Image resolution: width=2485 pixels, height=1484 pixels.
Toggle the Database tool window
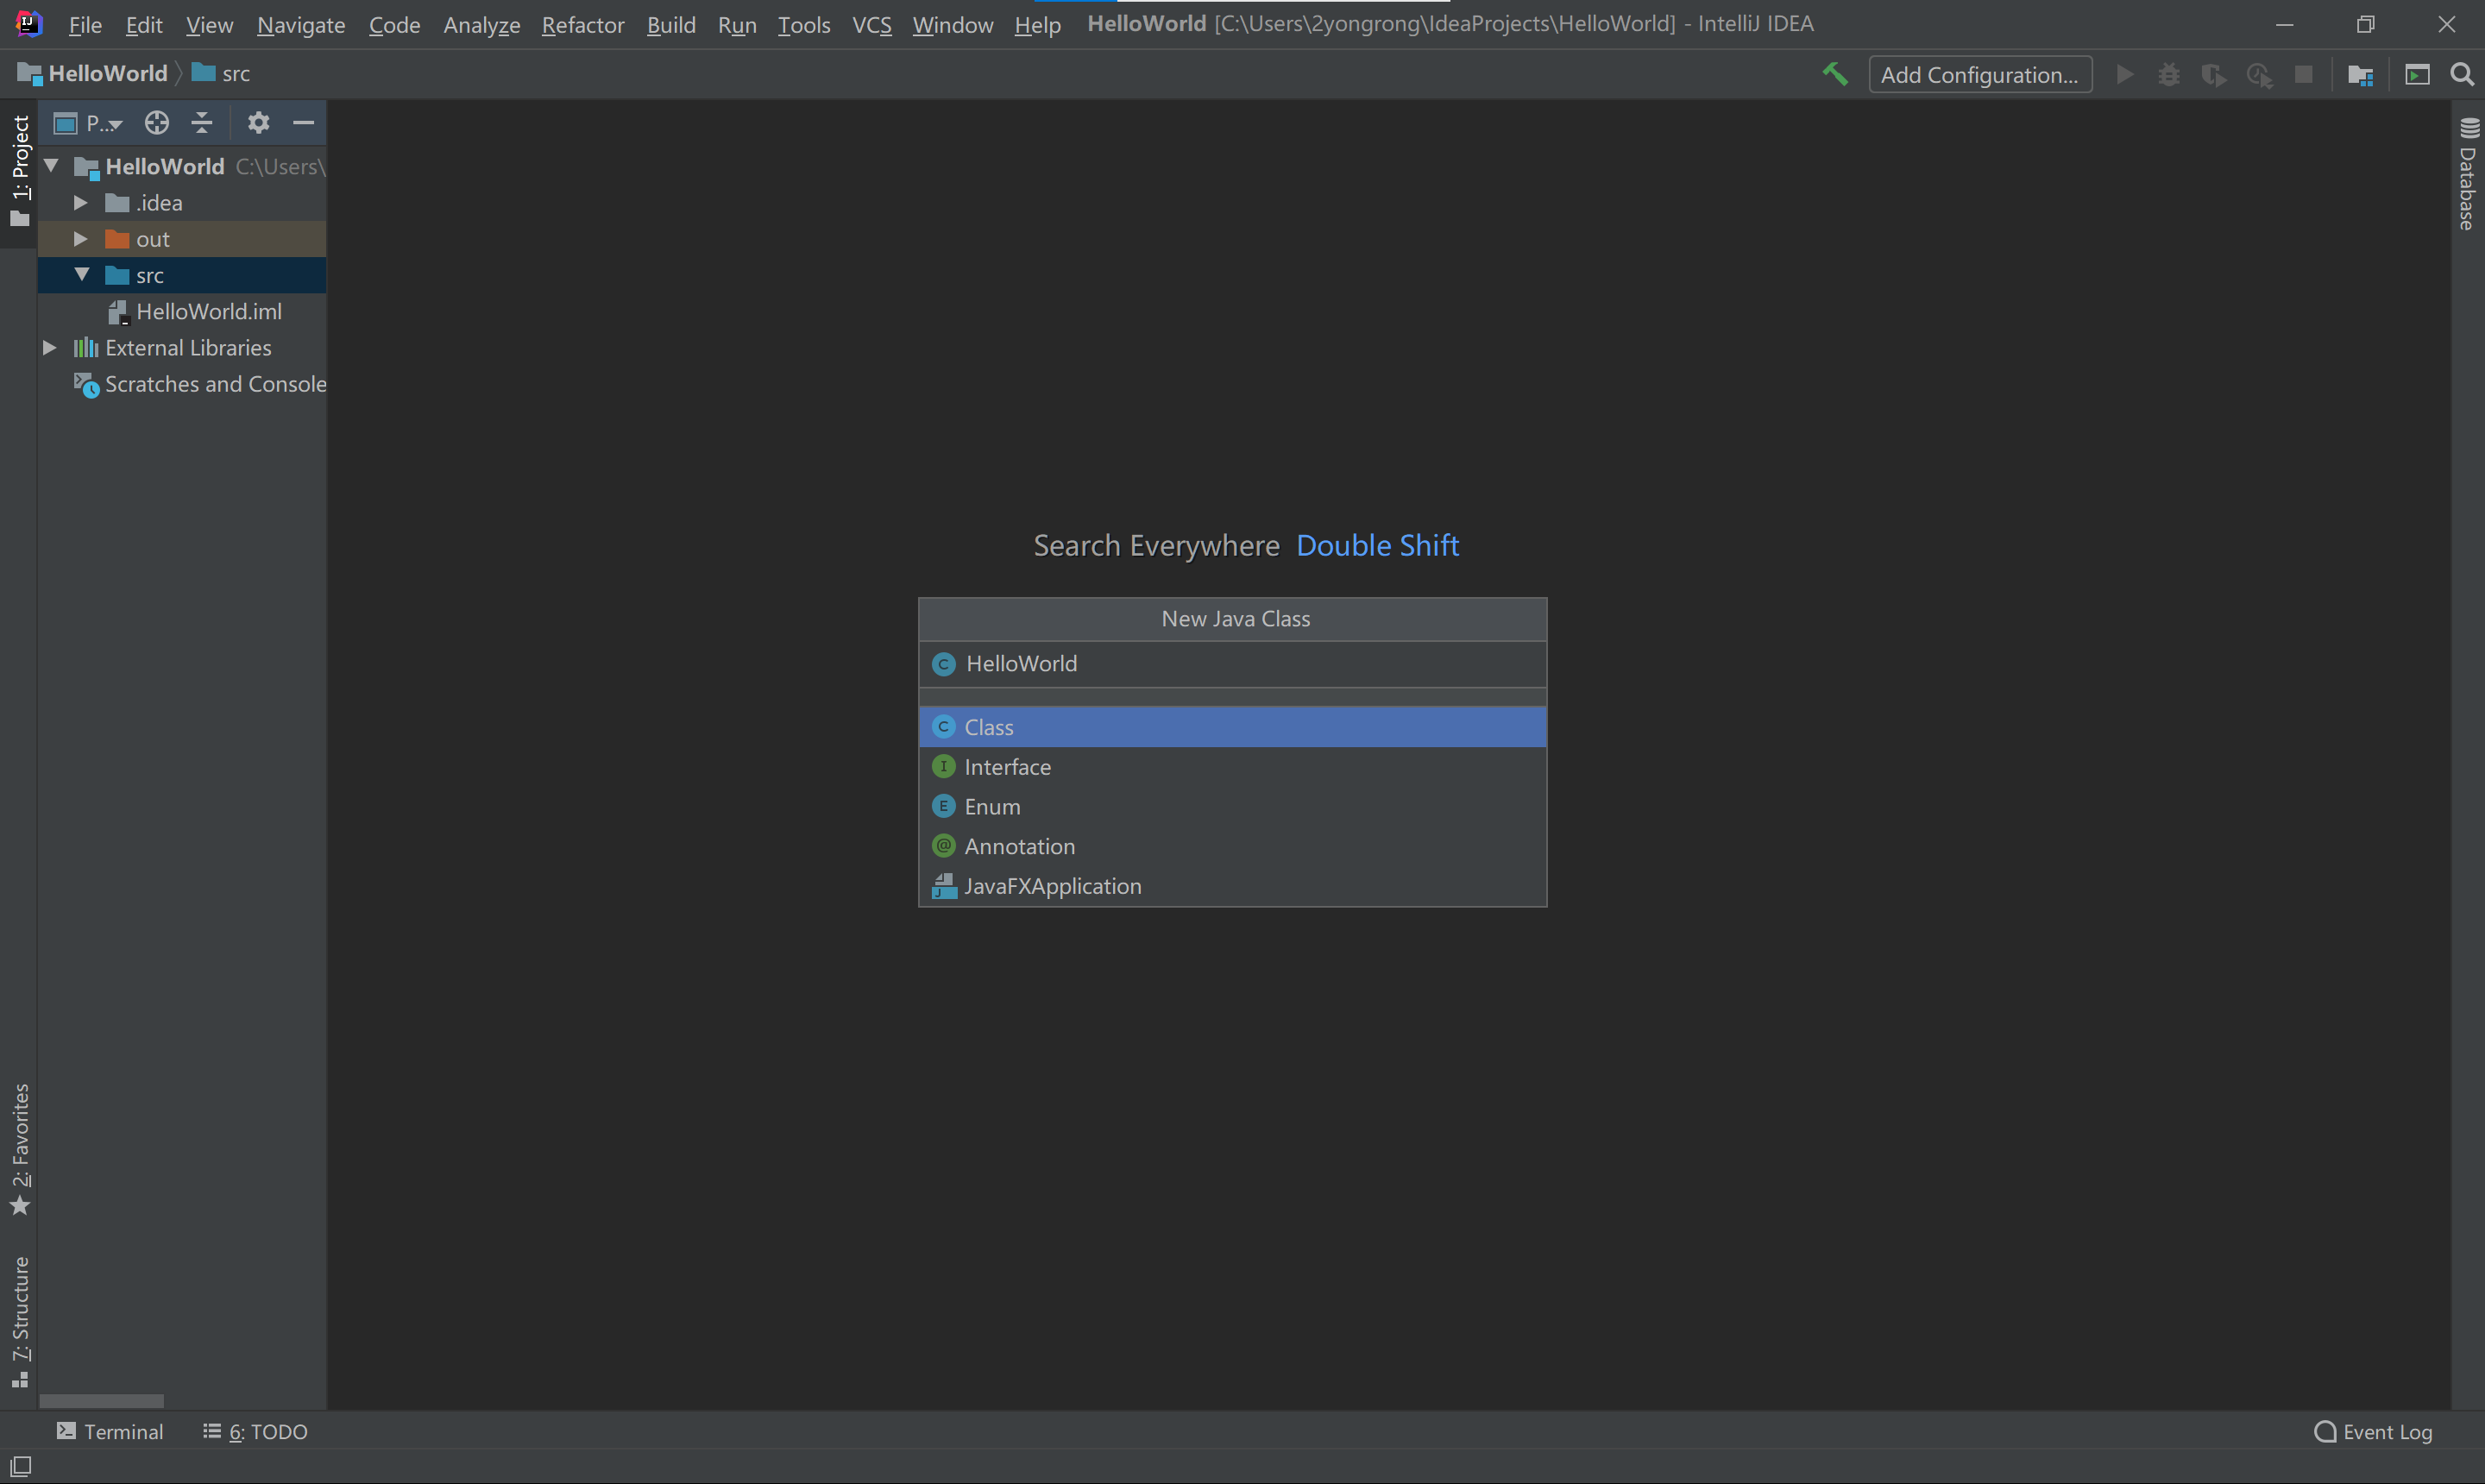[x=2468, y=174]
